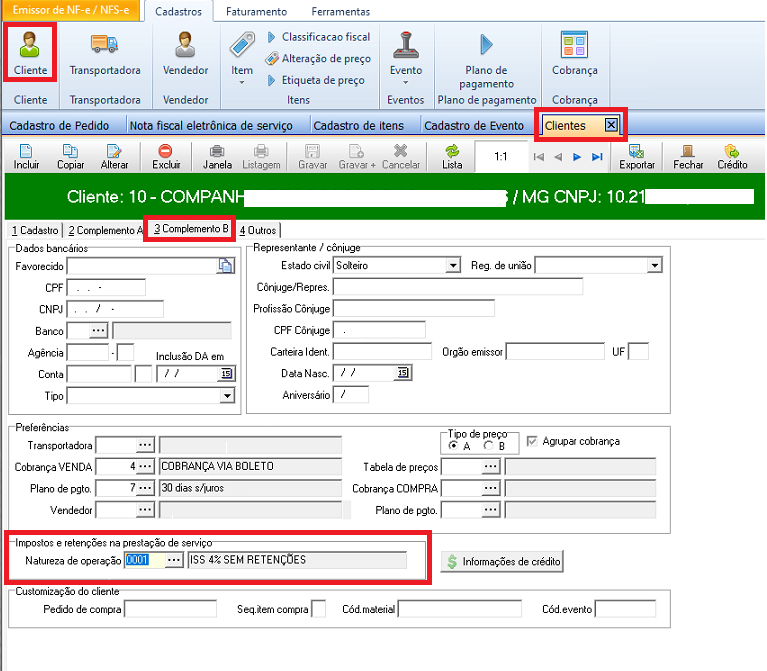Click the Incluir toolbar icon
Screen dimensions: 767x671
pos(27,151)
